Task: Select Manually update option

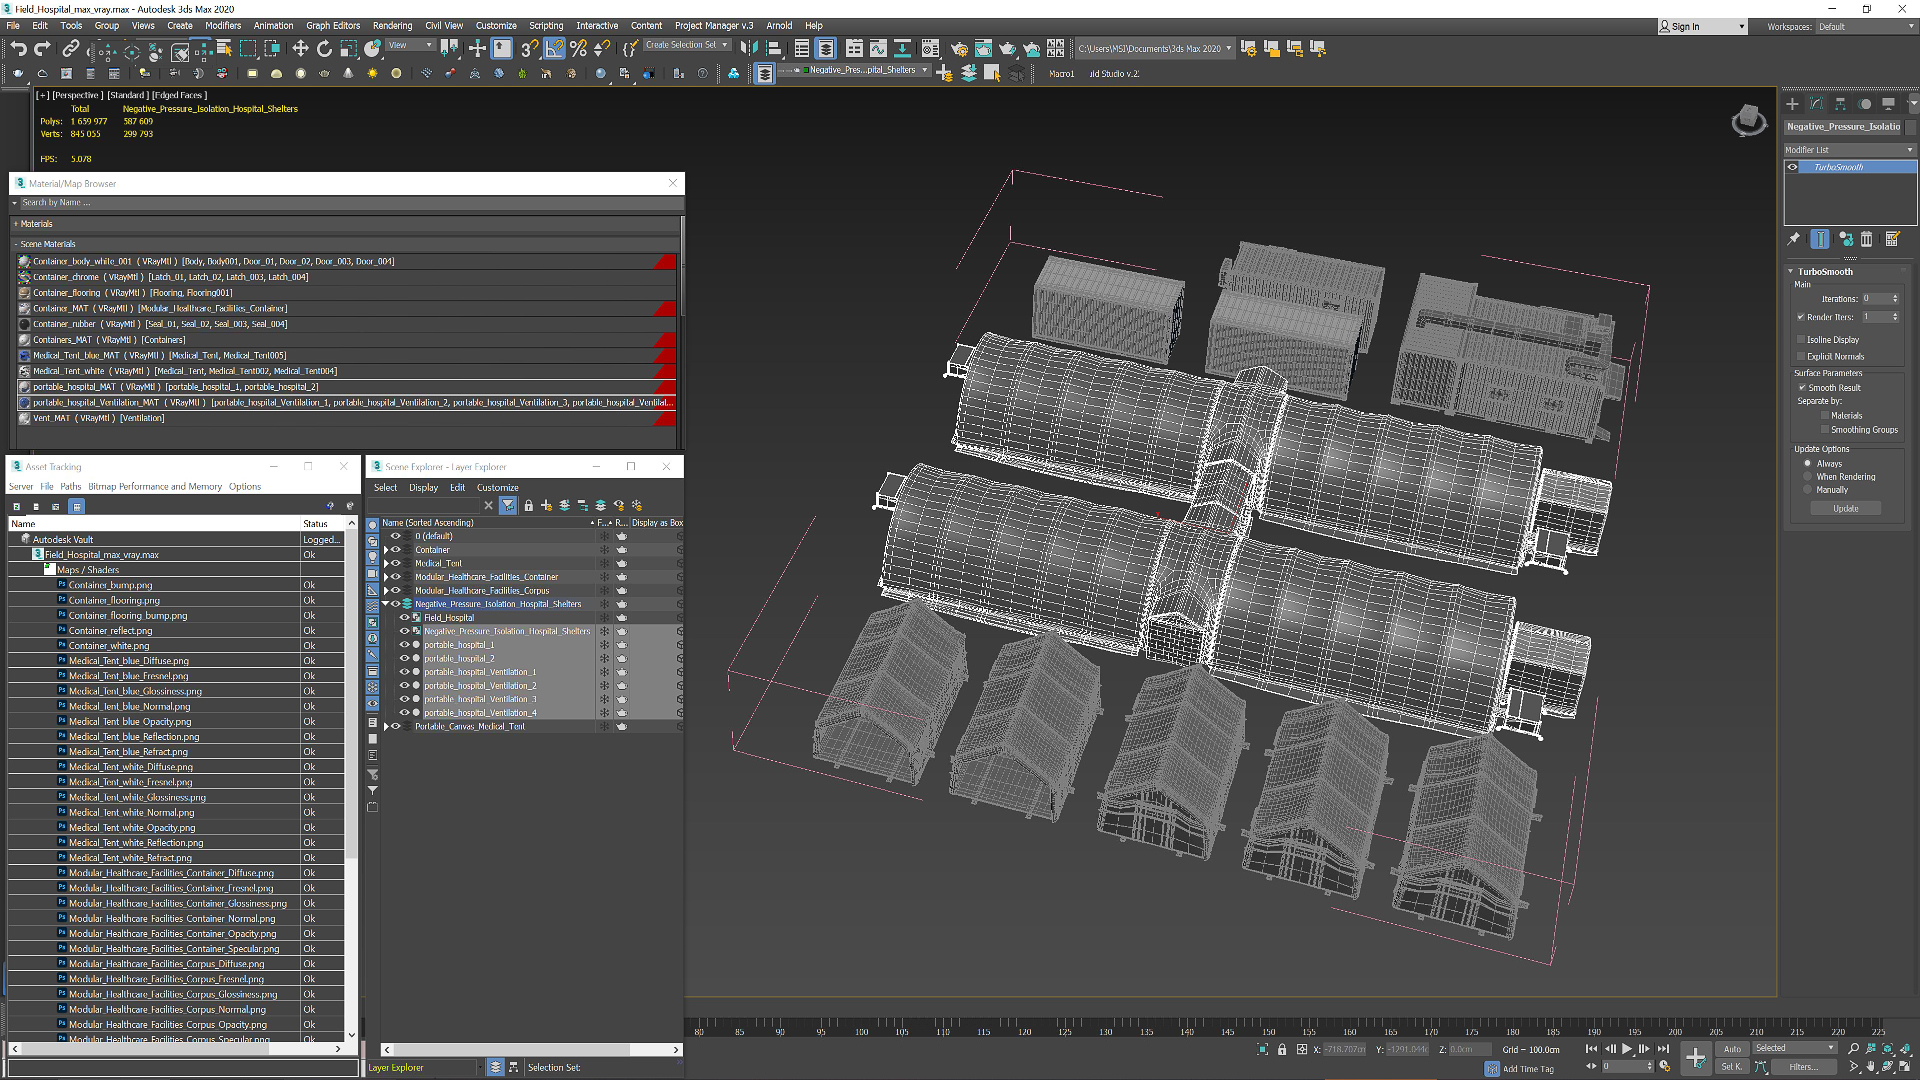Action: coord(1808,490)
